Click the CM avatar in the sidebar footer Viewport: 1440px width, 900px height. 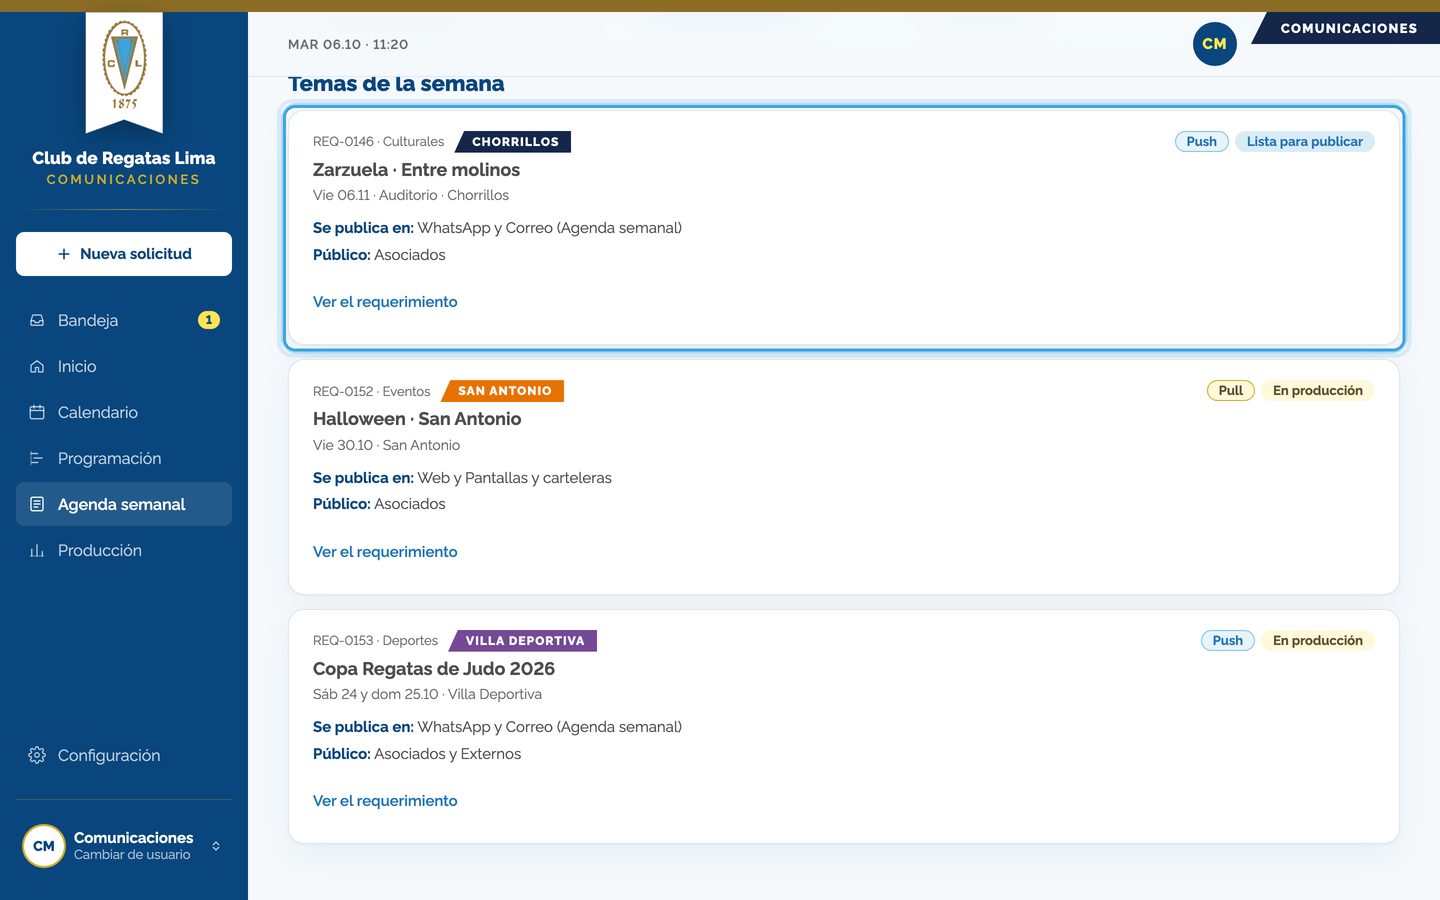click(x=44, y=846)
